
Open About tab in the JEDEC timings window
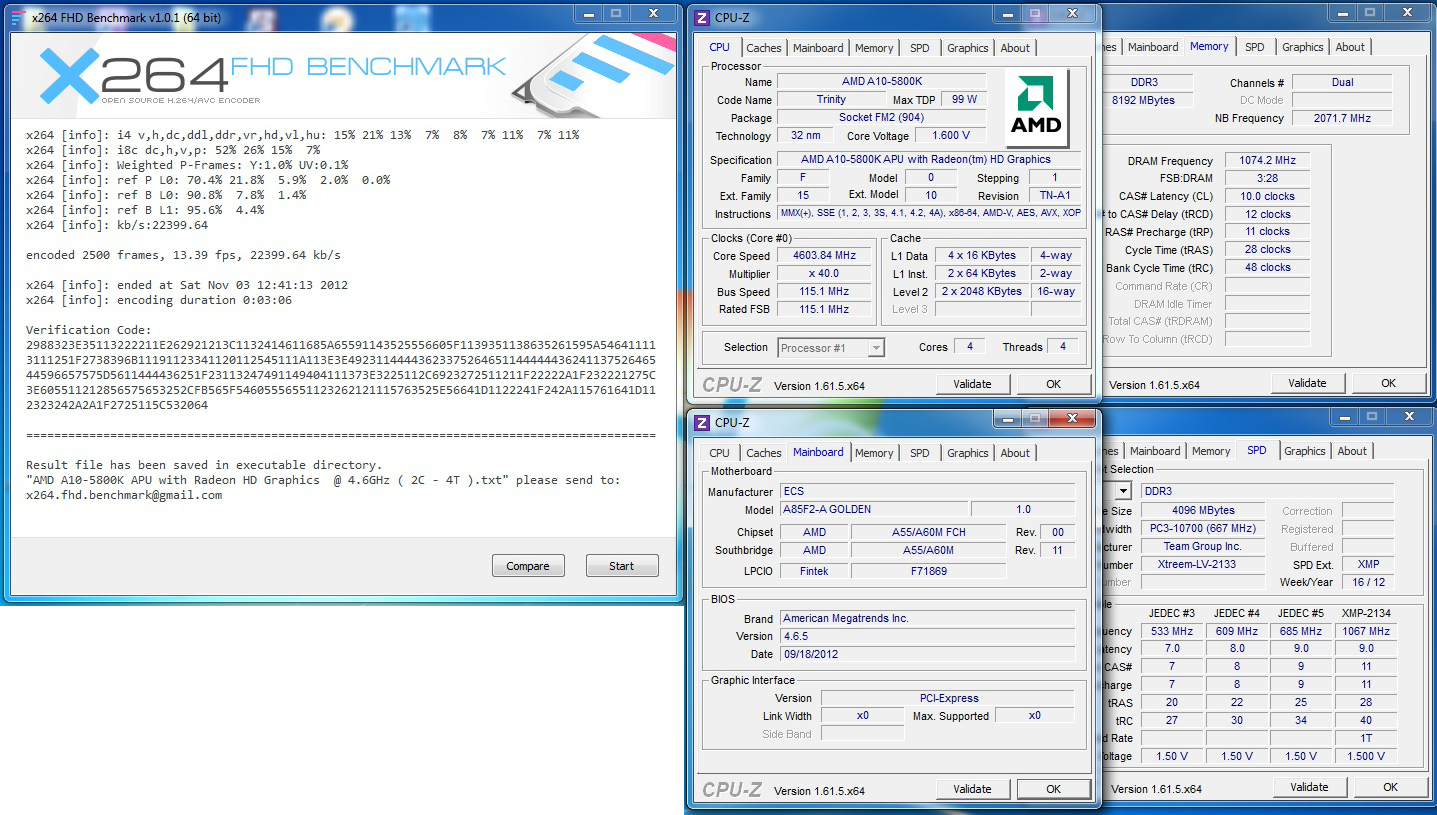pos(1352,451)
